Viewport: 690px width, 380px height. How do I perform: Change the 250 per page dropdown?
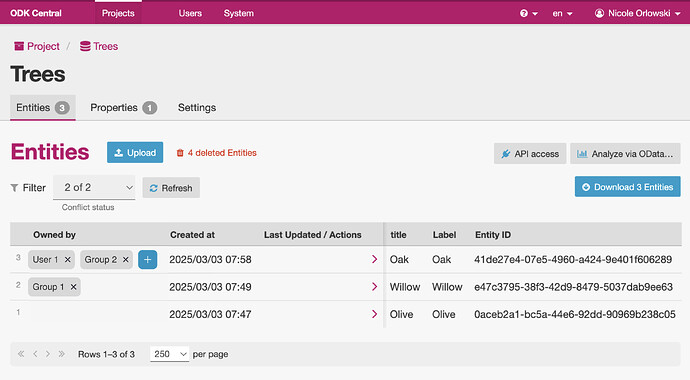[169, 354]
